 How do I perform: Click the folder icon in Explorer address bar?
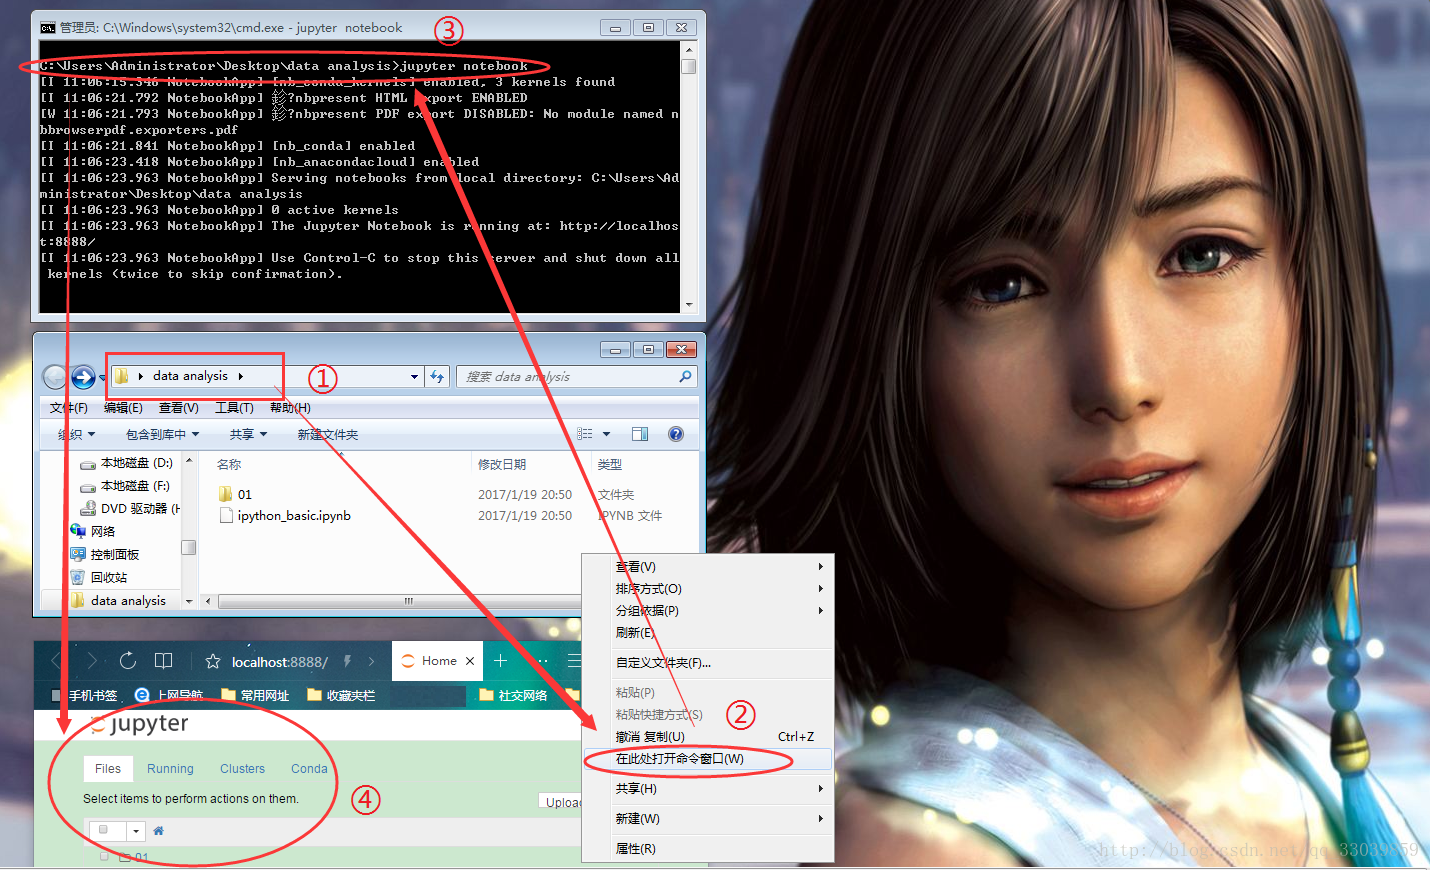[122, 376]
